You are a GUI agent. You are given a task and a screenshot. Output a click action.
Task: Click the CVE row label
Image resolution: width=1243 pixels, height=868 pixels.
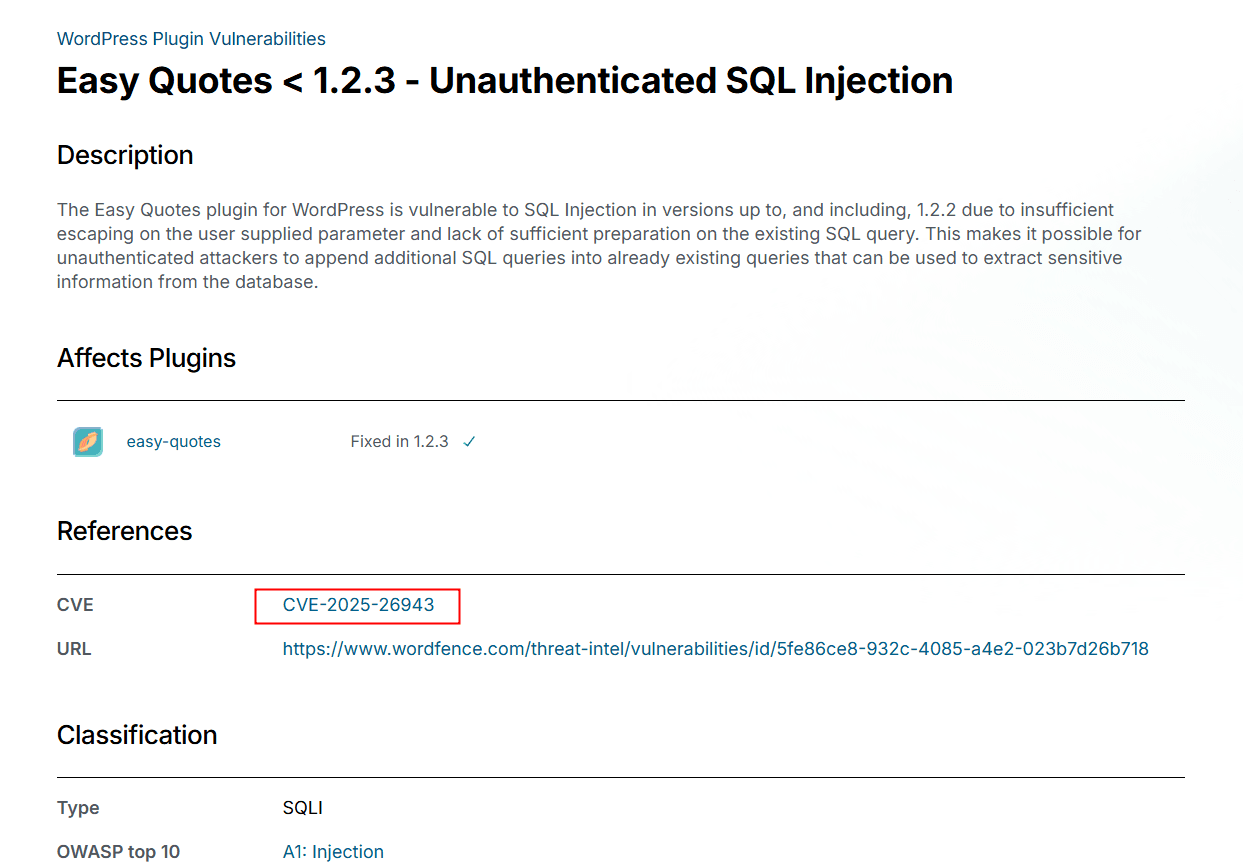pyautogui.click(x=75, y=605)
